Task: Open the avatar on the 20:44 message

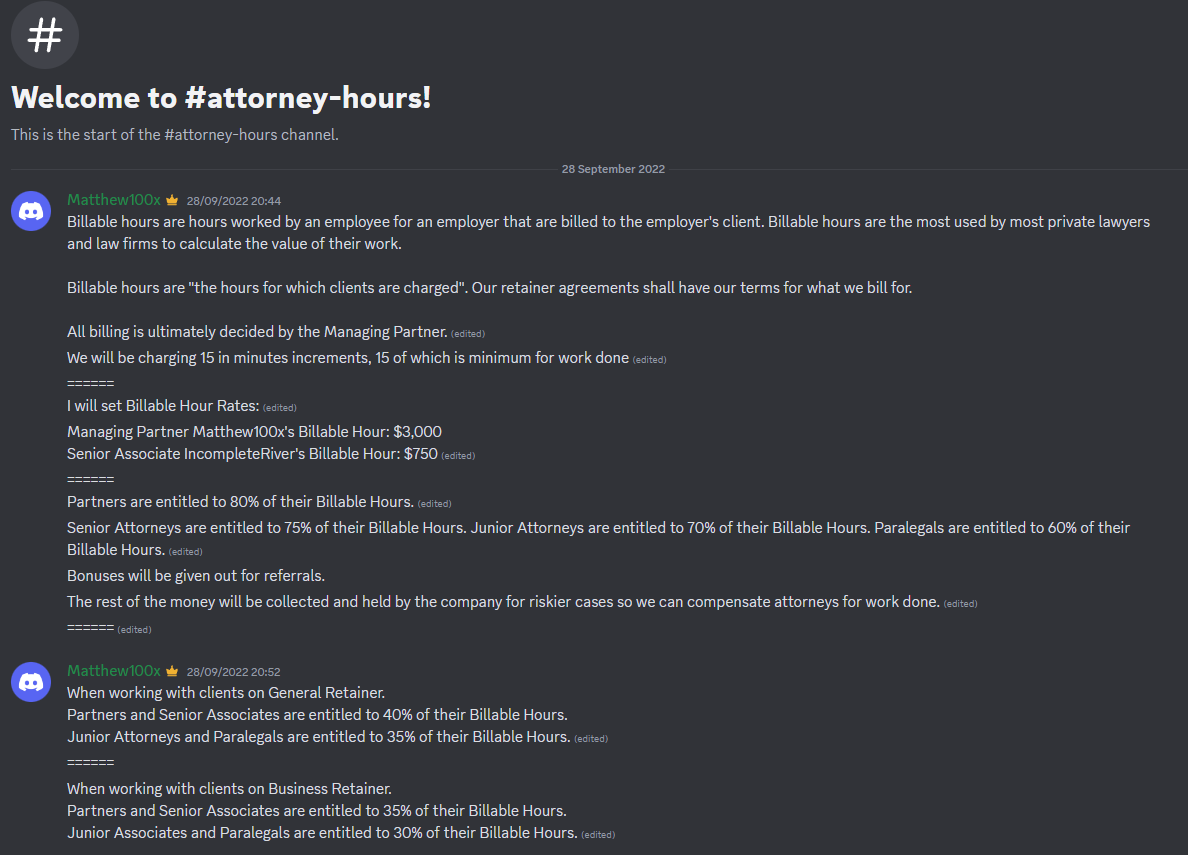Action: [31, 211]
